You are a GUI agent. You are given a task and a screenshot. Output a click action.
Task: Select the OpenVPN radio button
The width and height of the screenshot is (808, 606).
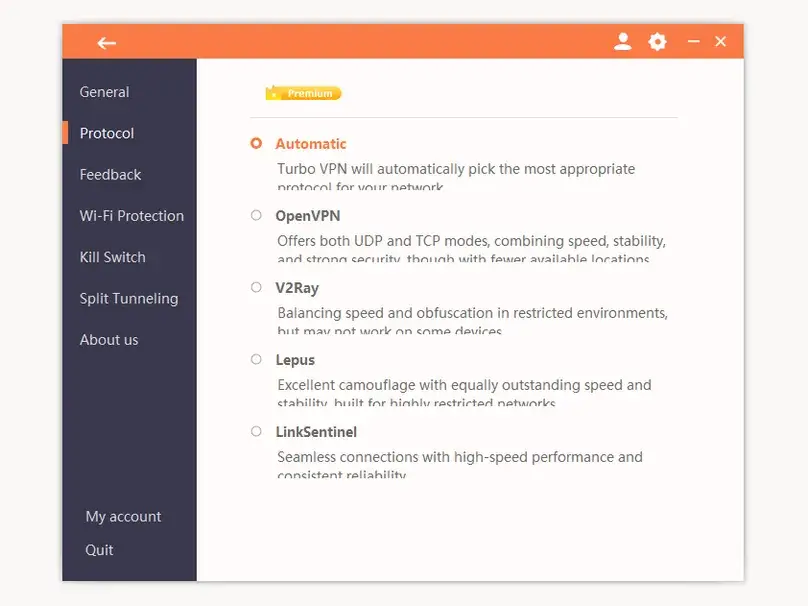click(x=256, y=215)
